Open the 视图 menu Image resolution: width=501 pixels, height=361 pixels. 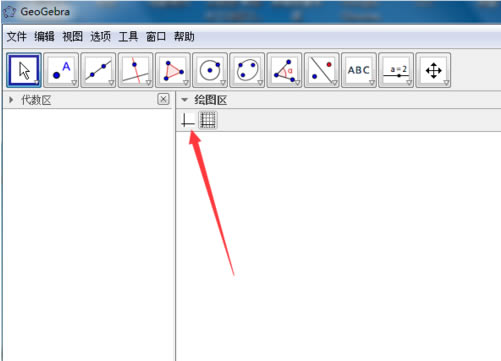point(72,36)
